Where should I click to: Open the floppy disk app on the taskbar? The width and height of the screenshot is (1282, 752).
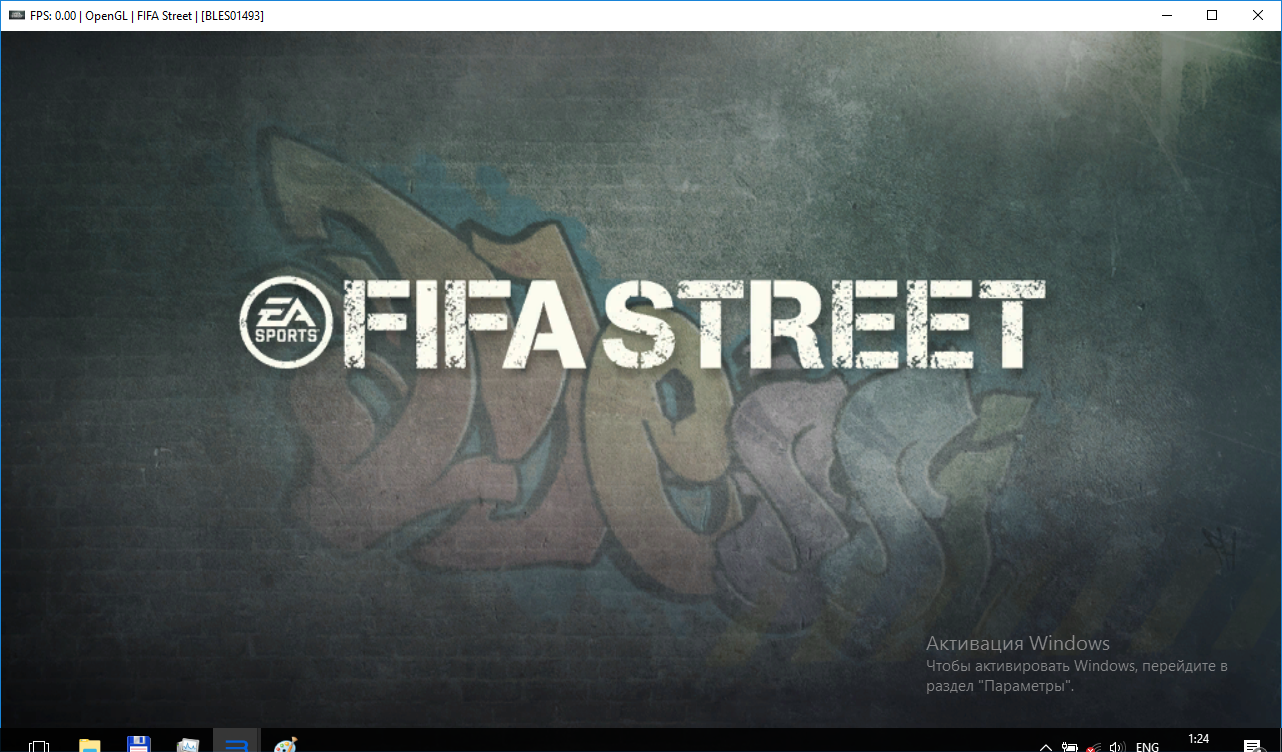pos(138,745)
